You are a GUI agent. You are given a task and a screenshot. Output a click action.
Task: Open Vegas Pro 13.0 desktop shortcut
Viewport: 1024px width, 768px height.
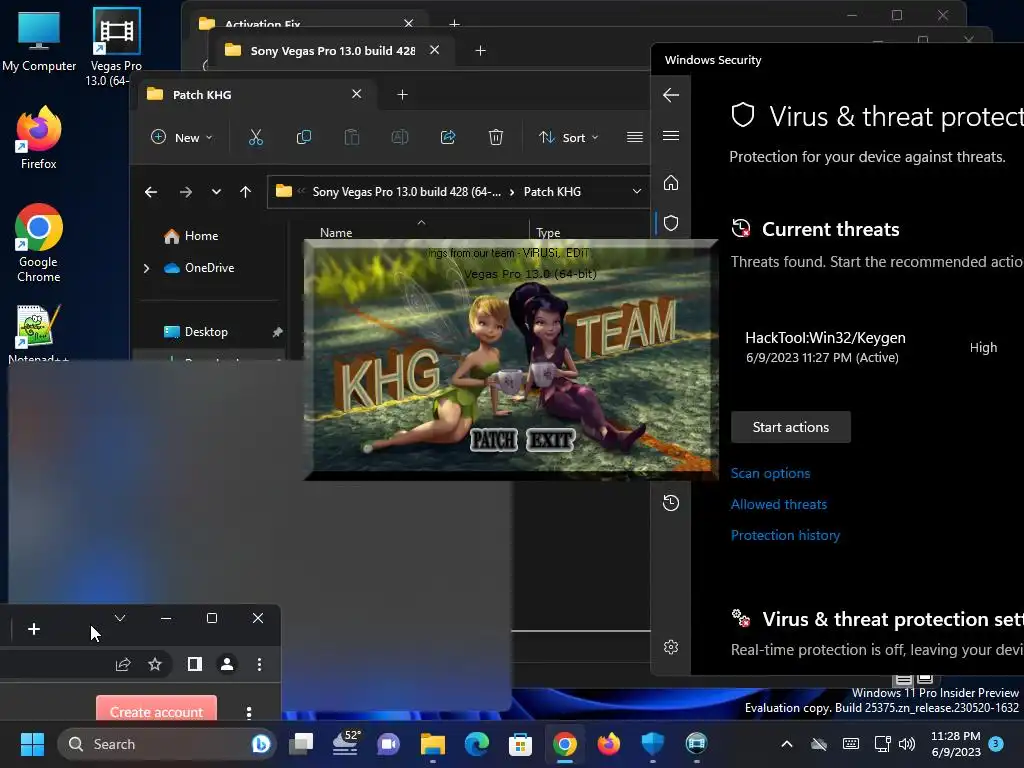116,47
